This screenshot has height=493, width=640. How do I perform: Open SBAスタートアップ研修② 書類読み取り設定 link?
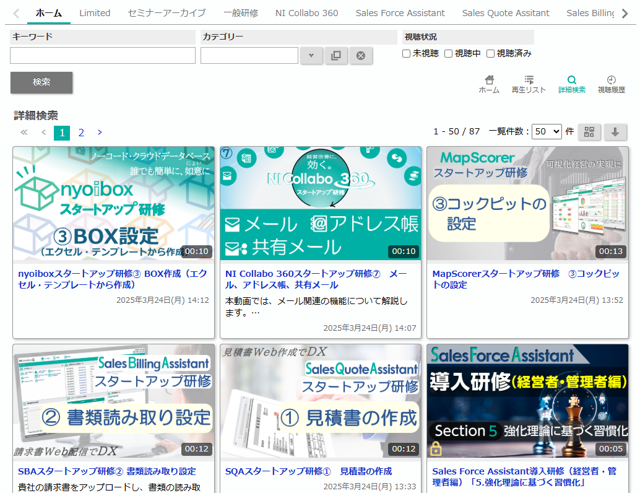click(107, 471)
